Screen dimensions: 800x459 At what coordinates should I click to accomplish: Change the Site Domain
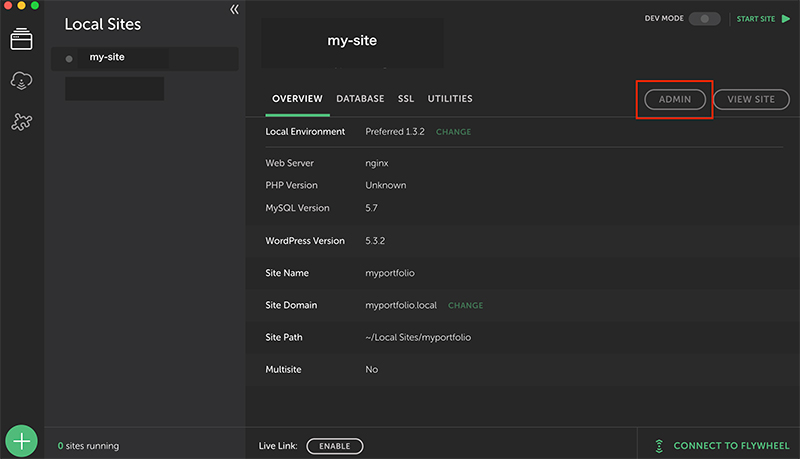(x=465, y=305)
